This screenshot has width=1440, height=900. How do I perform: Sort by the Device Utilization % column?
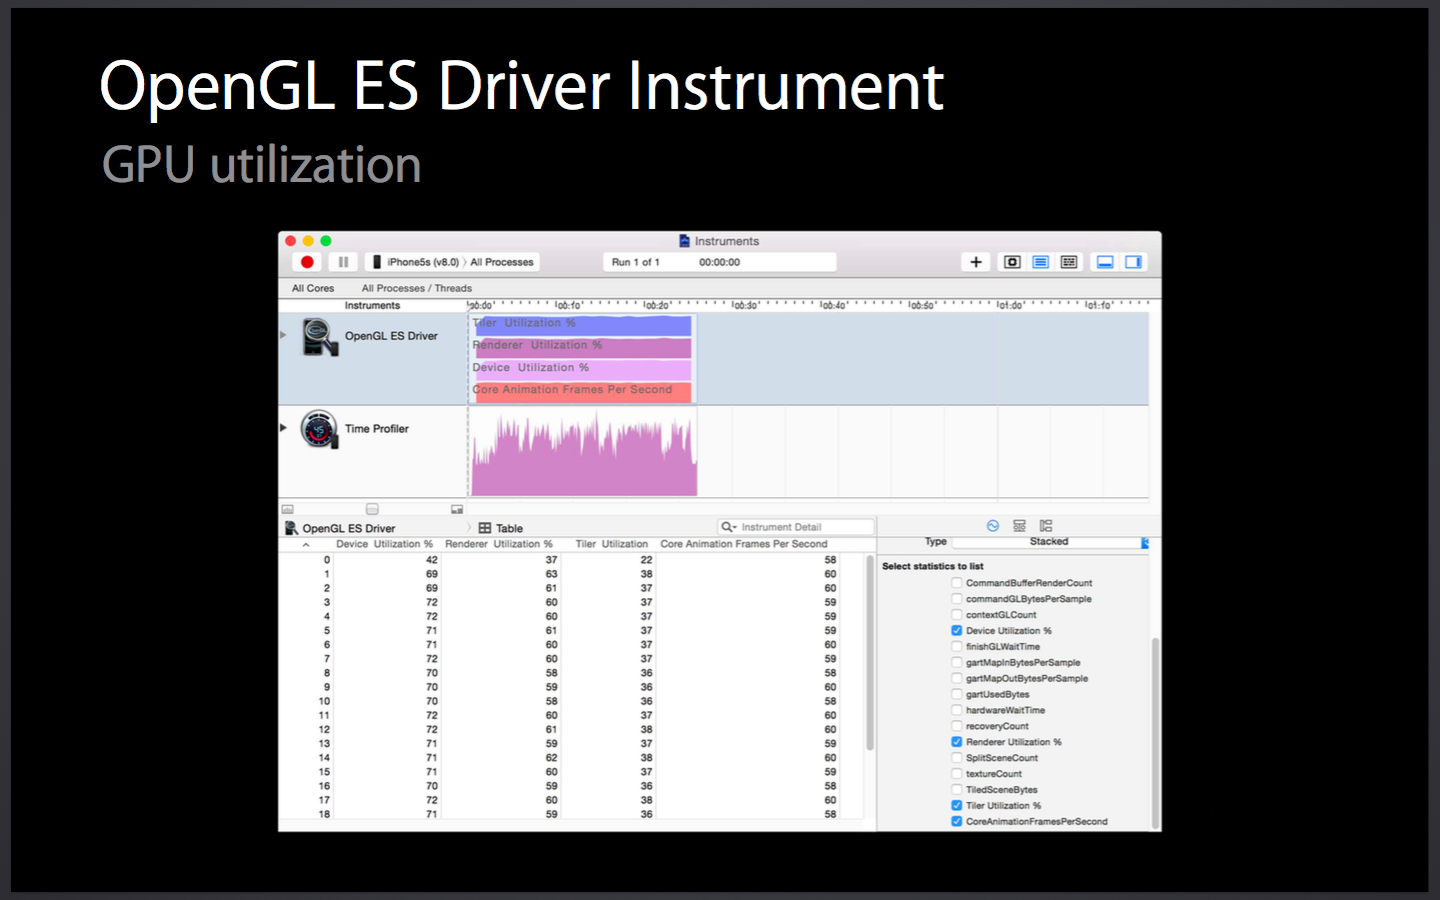(384, 544)
